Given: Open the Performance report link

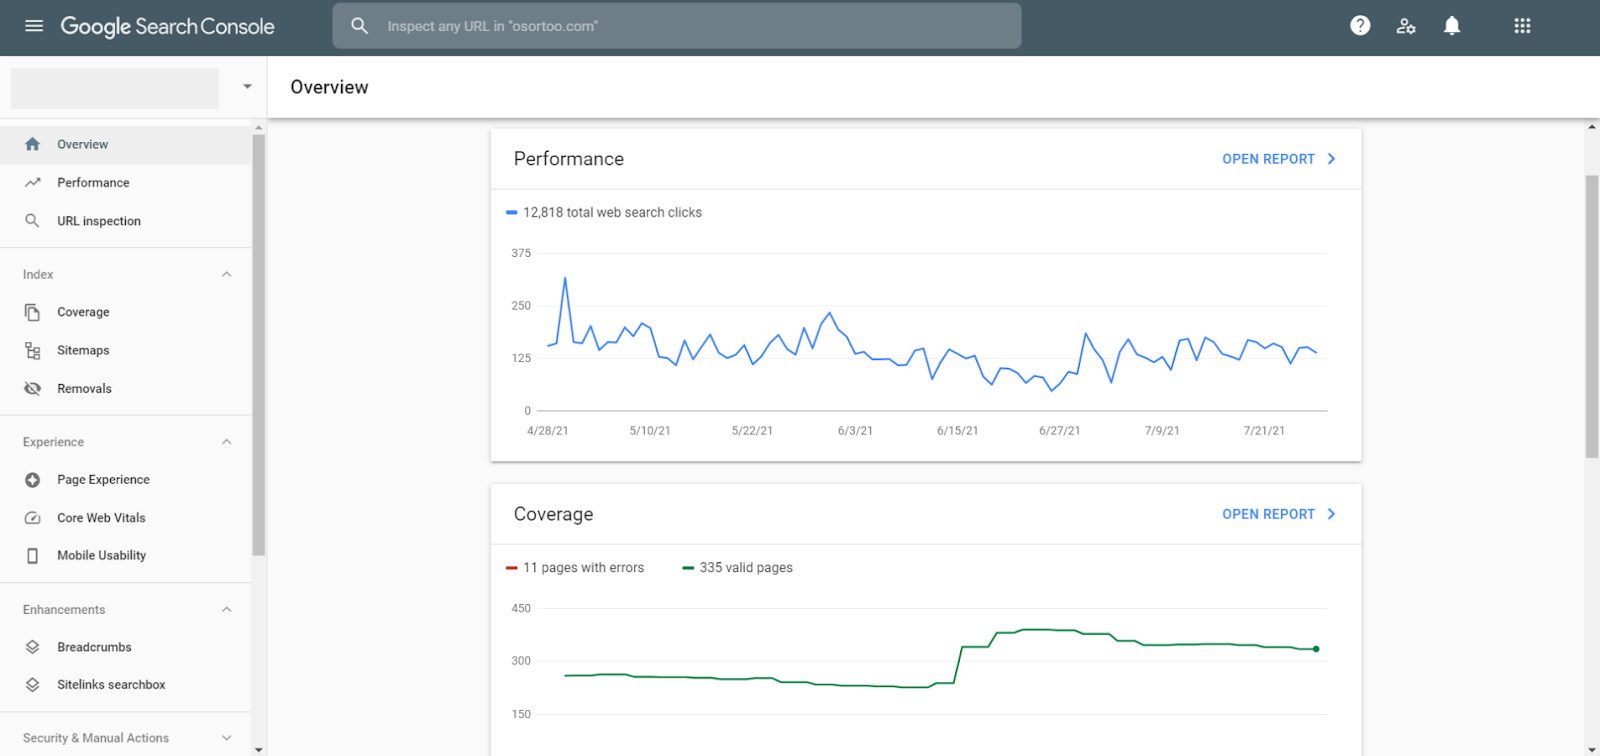Looking at the screenshot, I should pyautogui.click(x=1278, y=159).
